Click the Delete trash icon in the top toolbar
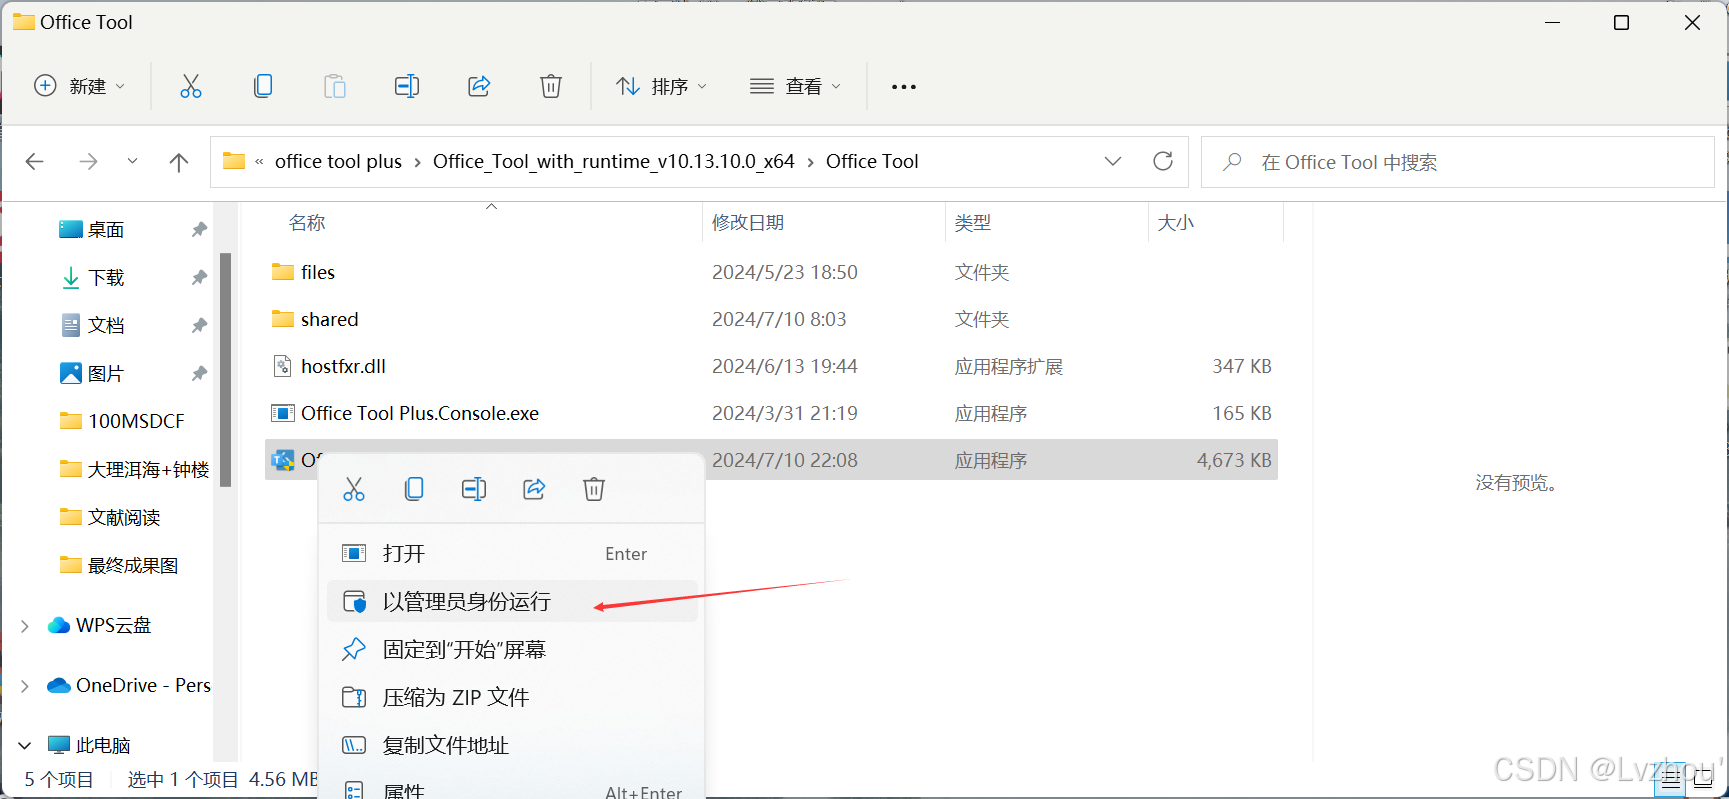 [x=550, y=87]
